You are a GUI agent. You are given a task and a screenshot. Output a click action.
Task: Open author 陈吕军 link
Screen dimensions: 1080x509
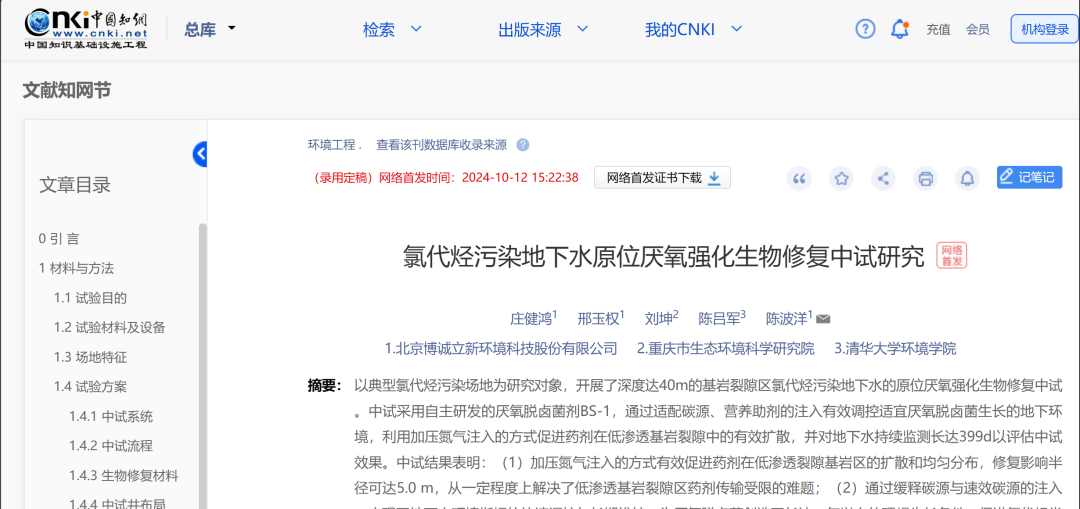[x=720, y=319]
